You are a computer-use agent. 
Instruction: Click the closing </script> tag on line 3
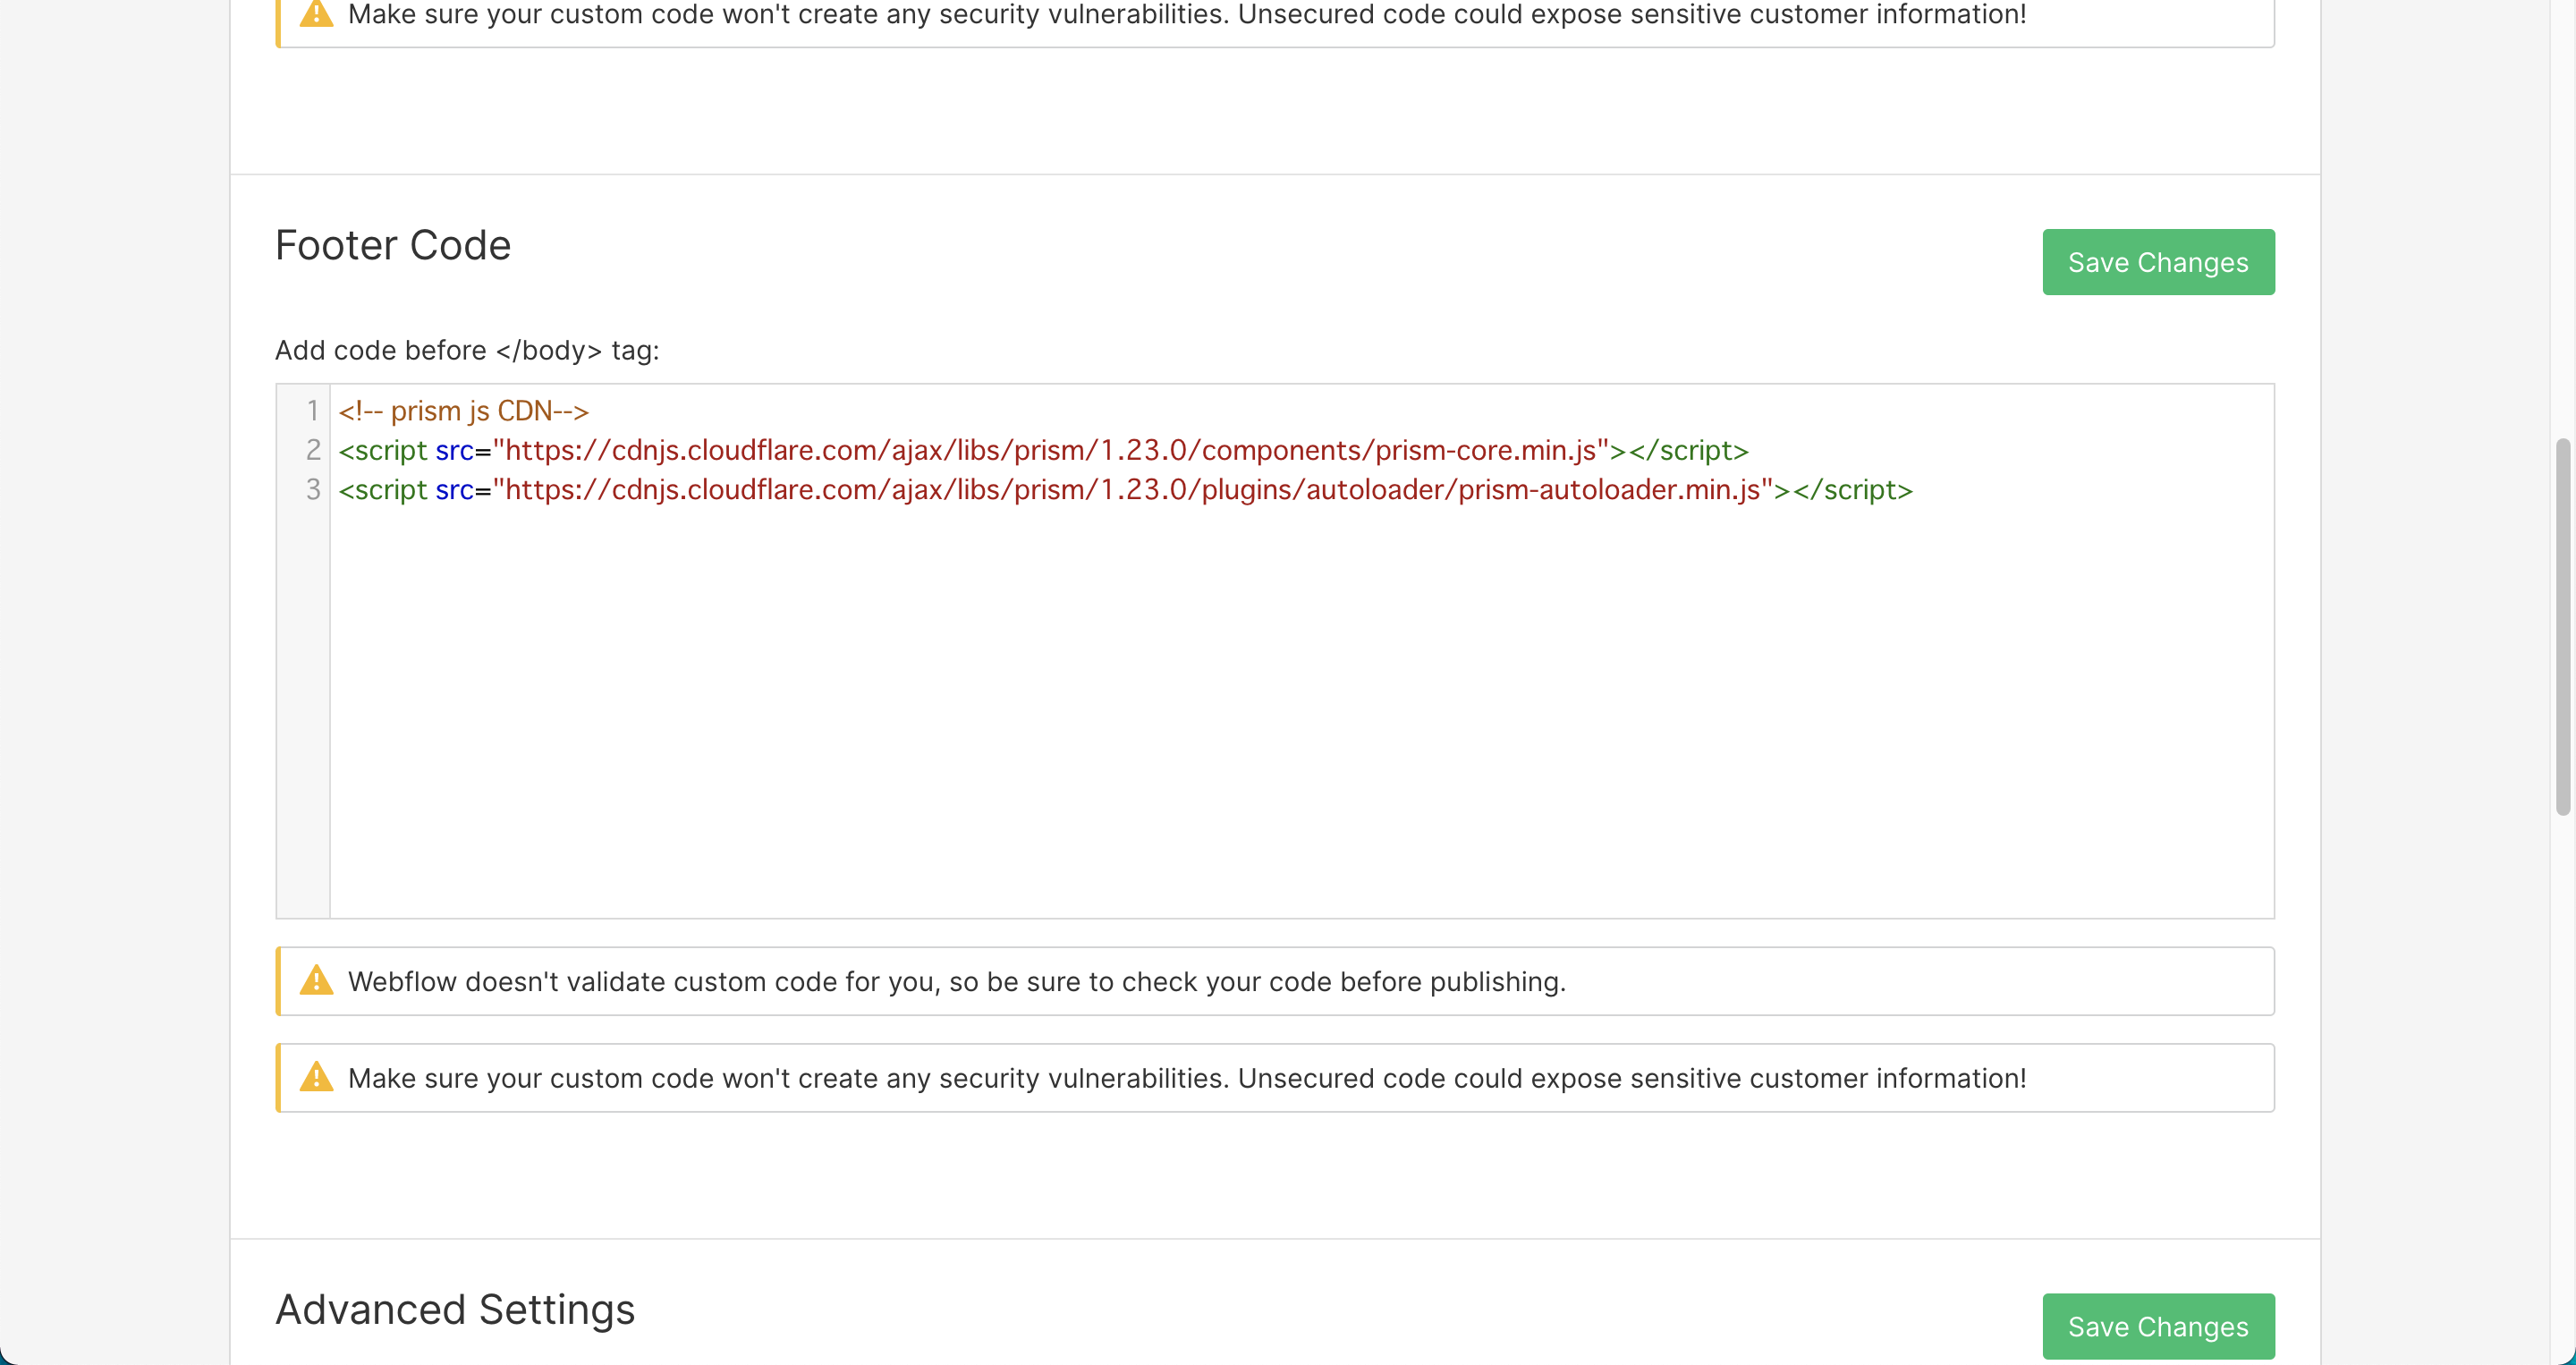pos(1852,490)
